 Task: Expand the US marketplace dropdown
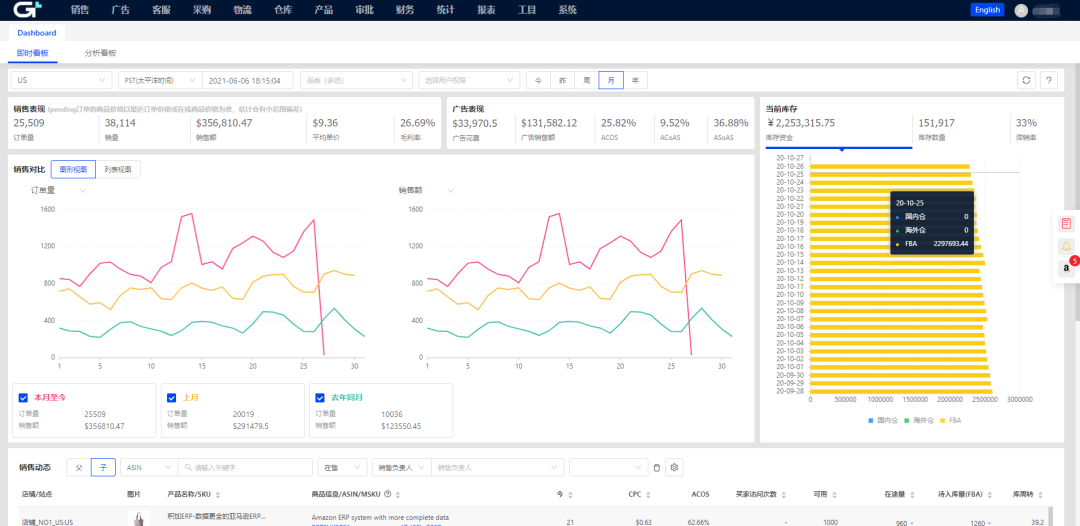point(60,80)
